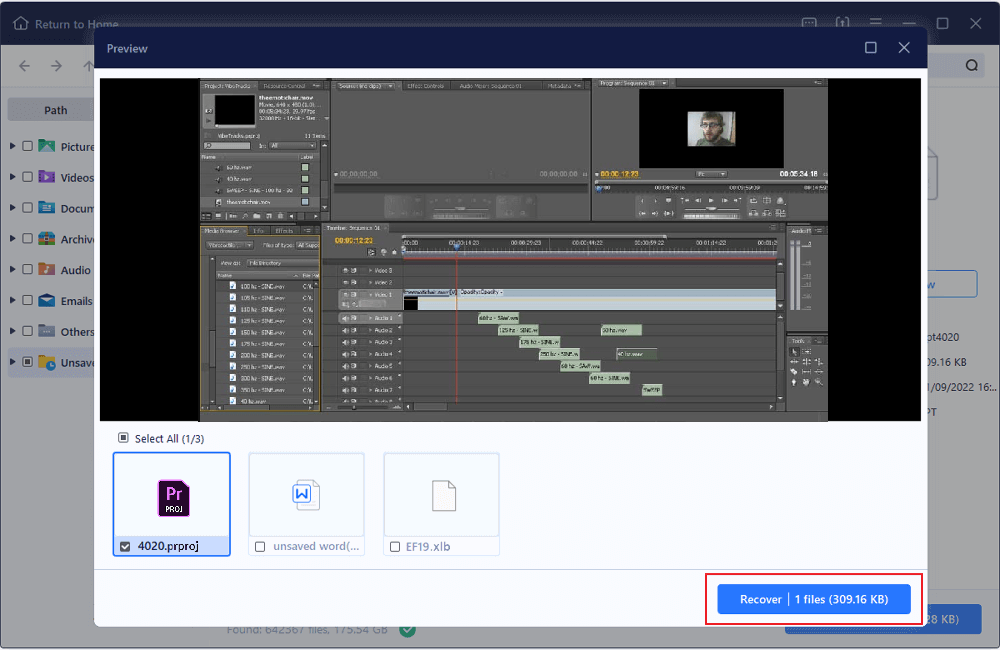Select the Premiere project file icon
The image size is (1000, 650).
[173, 497]
